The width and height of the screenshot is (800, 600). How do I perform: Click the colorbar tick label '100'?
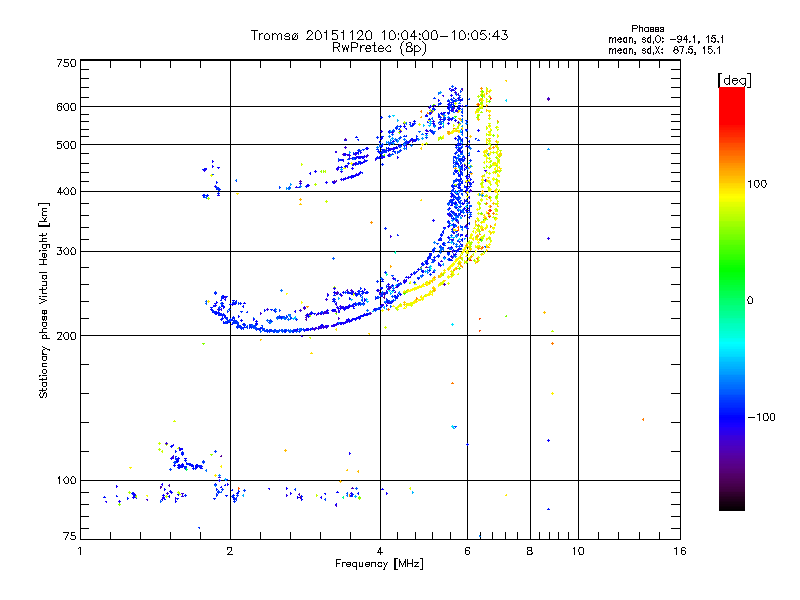point(757,184)
